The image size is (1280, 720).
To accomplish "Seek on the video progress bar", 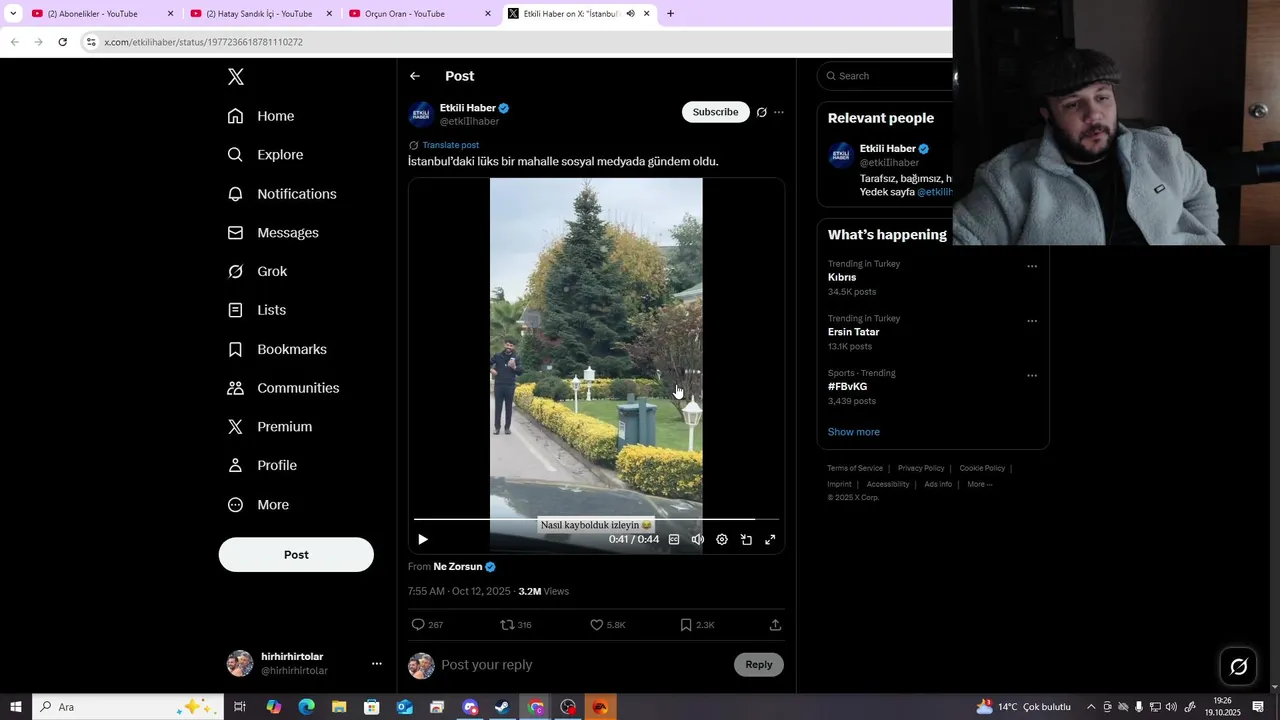I will [596, 519].
